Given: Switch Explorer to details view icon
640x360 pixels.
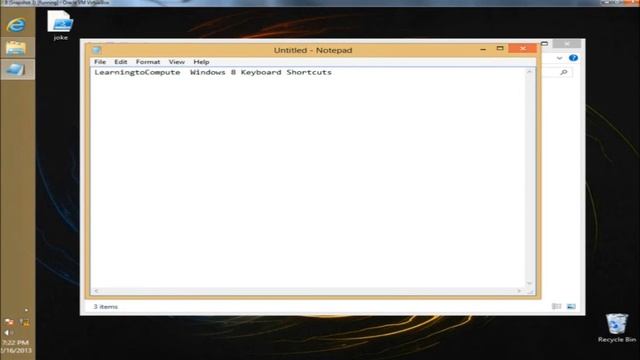Looking at the screenshot, I should click(x=556, y=307).
